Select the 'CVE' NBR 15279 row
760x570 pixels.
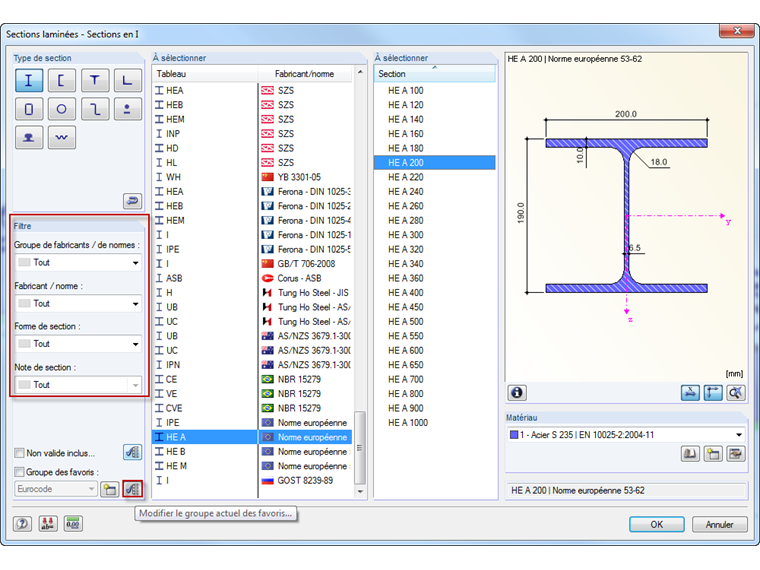(x=253, y=408)
